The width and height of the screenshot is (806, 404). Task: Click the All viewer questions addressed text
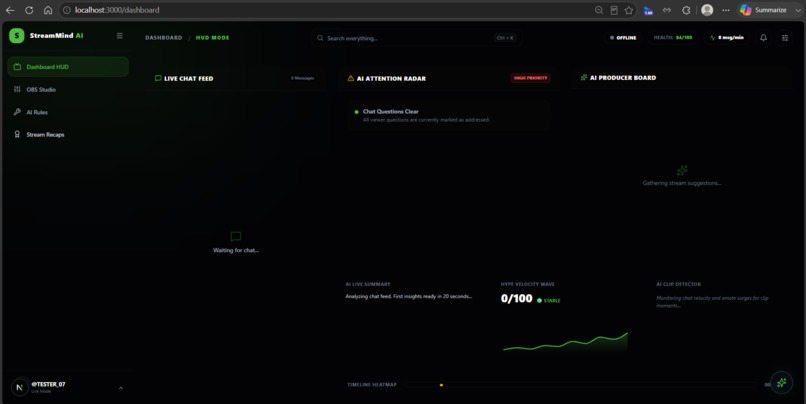(x=426, y=120)
